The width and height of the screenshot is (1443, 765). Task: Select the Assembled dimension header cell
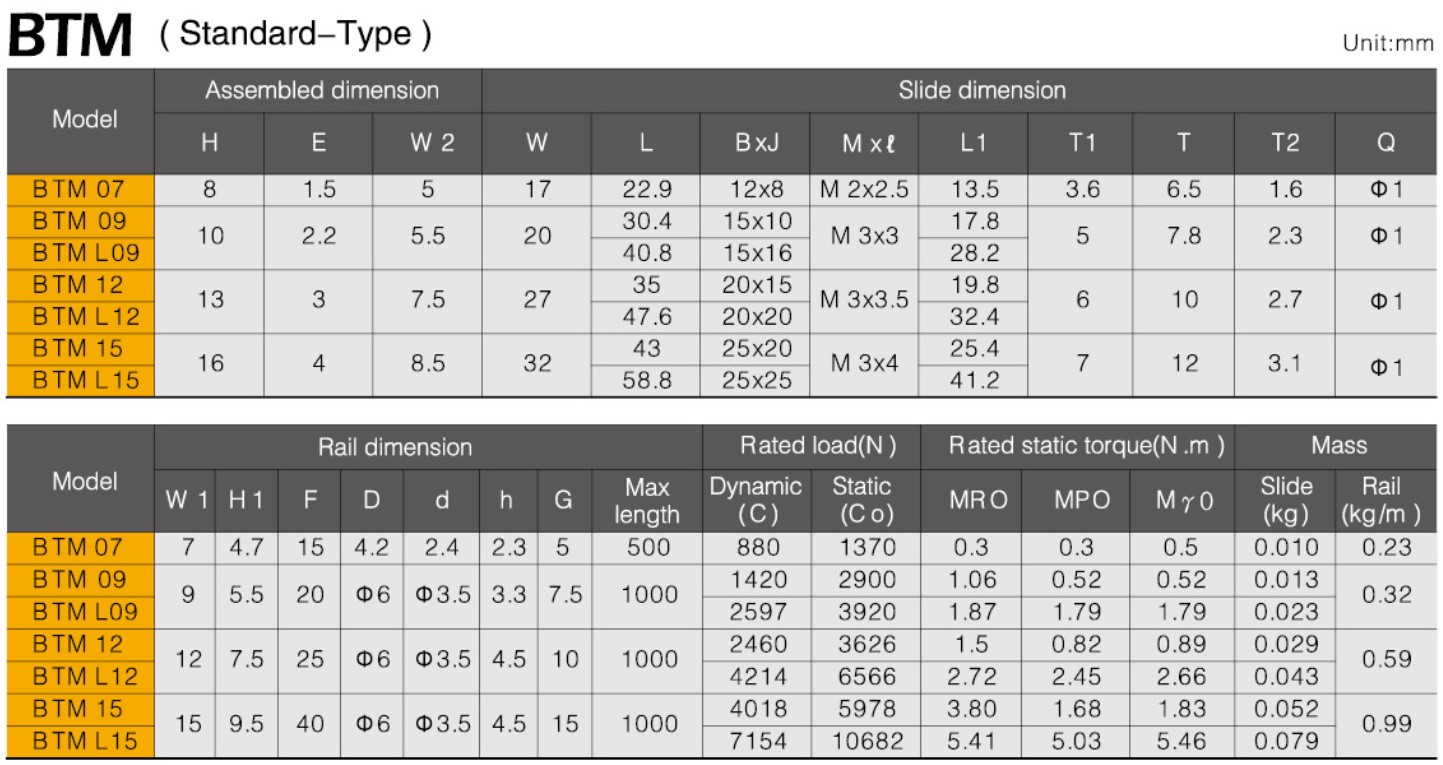tap(321, 91)
